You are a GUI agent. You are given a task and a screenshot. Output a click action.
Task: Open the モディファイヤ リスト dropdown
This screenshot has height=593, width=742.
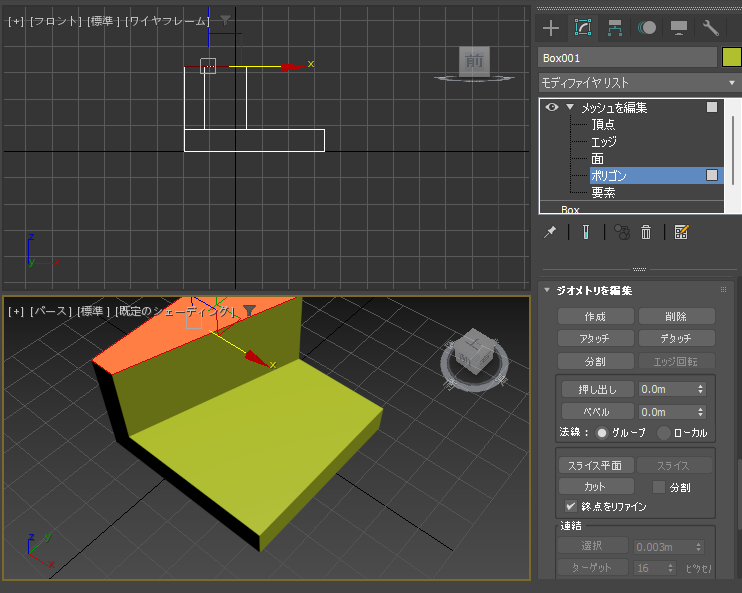tap(639, 83)
